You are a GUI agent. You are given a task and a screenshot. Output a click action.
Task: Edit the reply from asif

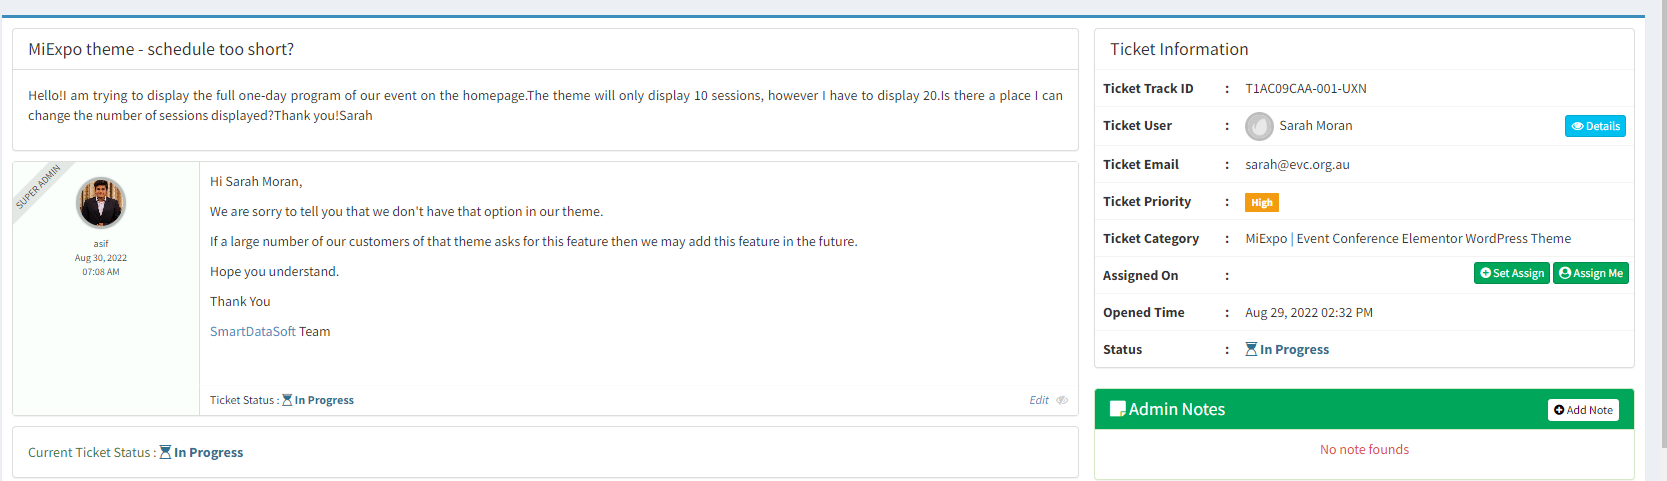1039,400
